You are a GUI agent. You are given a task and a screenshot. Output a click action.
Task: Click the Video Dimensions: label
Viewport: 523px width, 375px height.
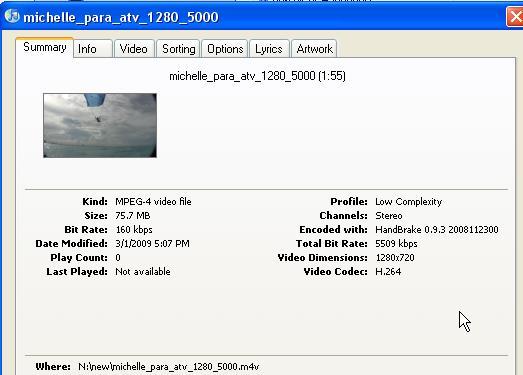tap(323, 258)
